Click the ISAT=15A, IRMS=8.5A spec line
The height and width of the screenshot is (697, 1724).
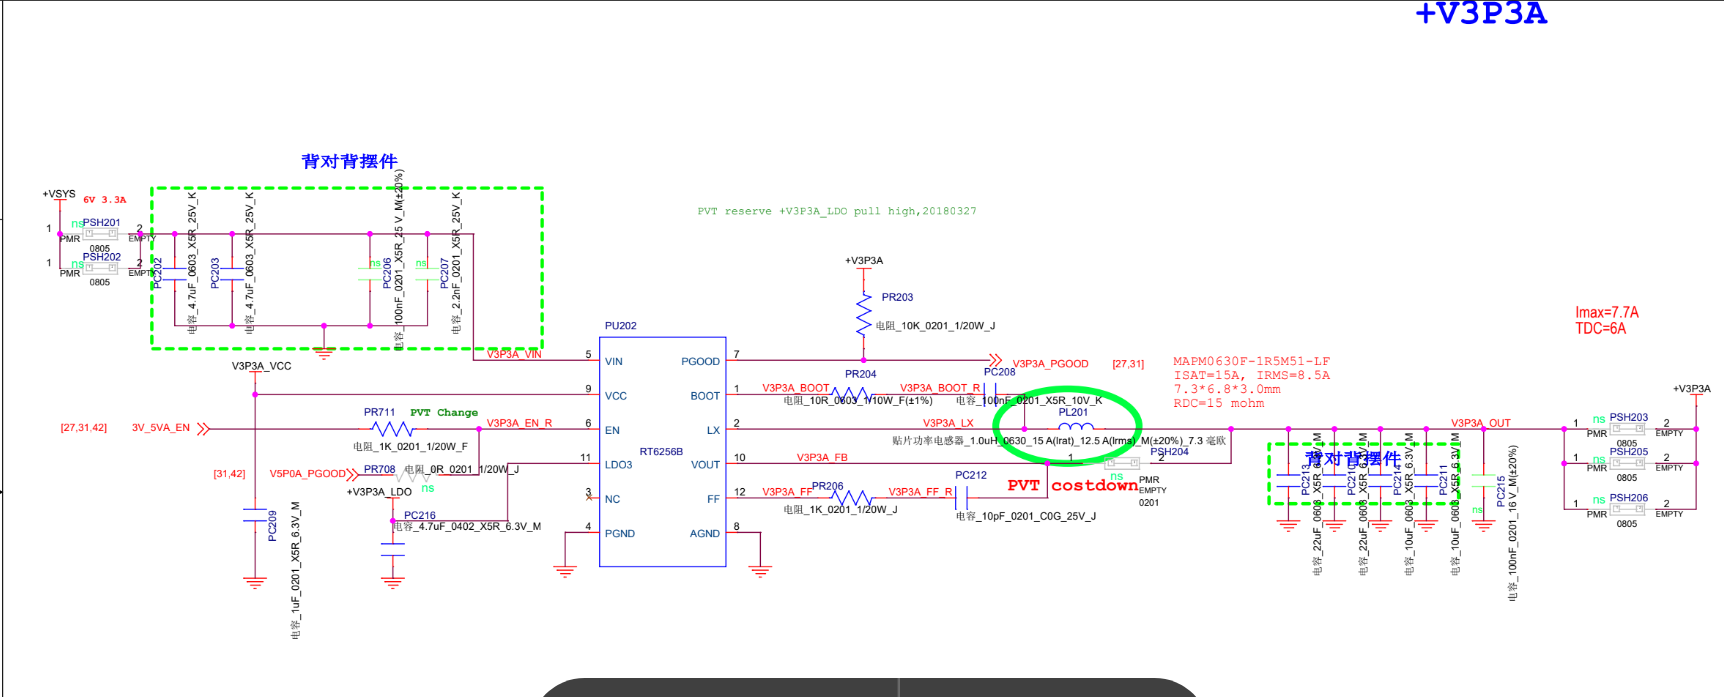[1252, 375]
